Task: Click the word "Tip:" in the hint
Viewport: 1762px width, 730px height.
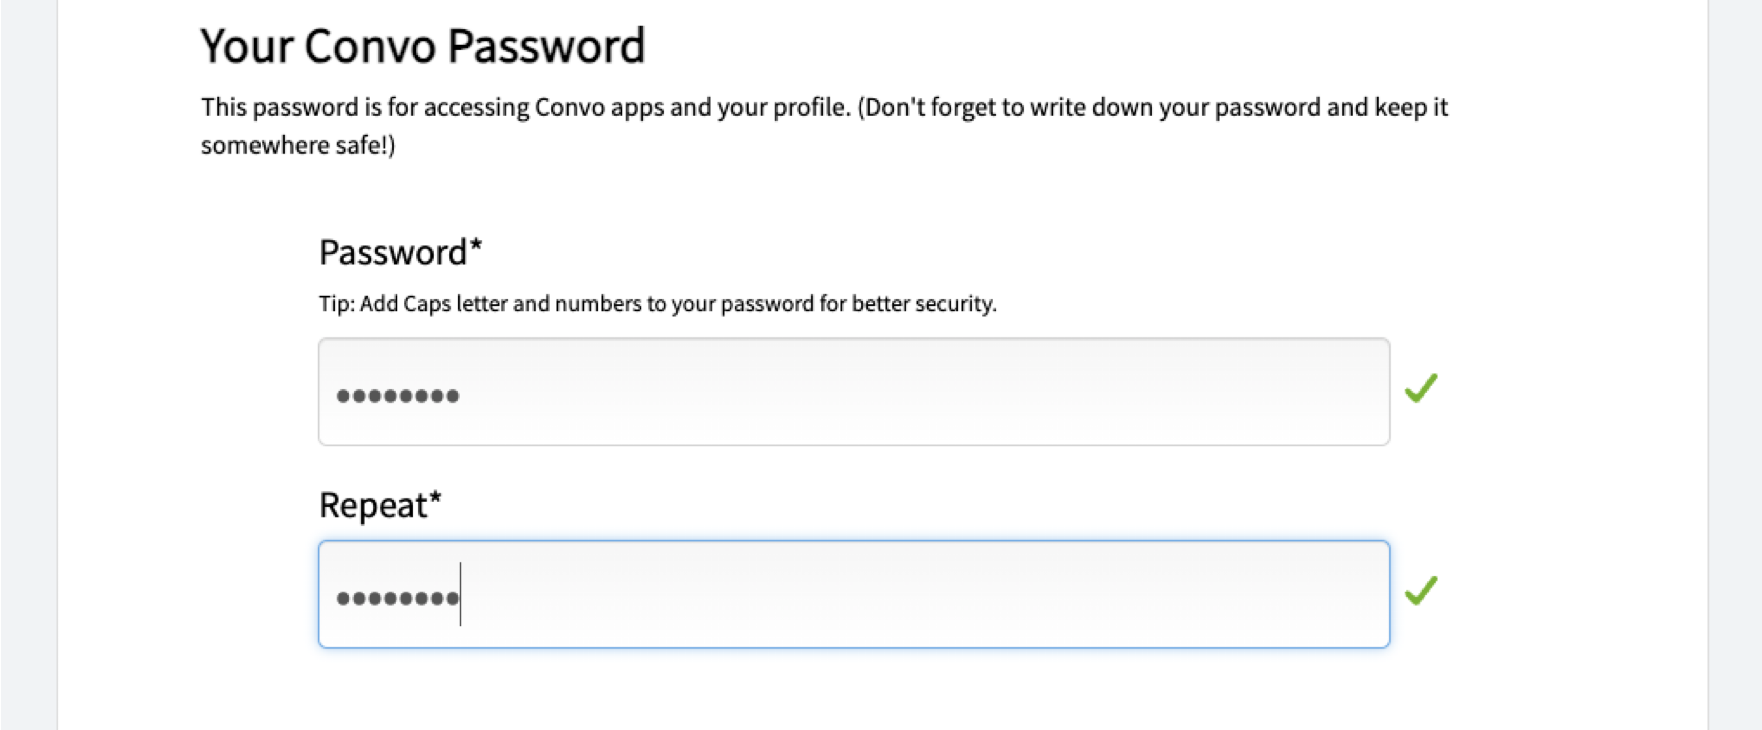Action: pos(337,304)
